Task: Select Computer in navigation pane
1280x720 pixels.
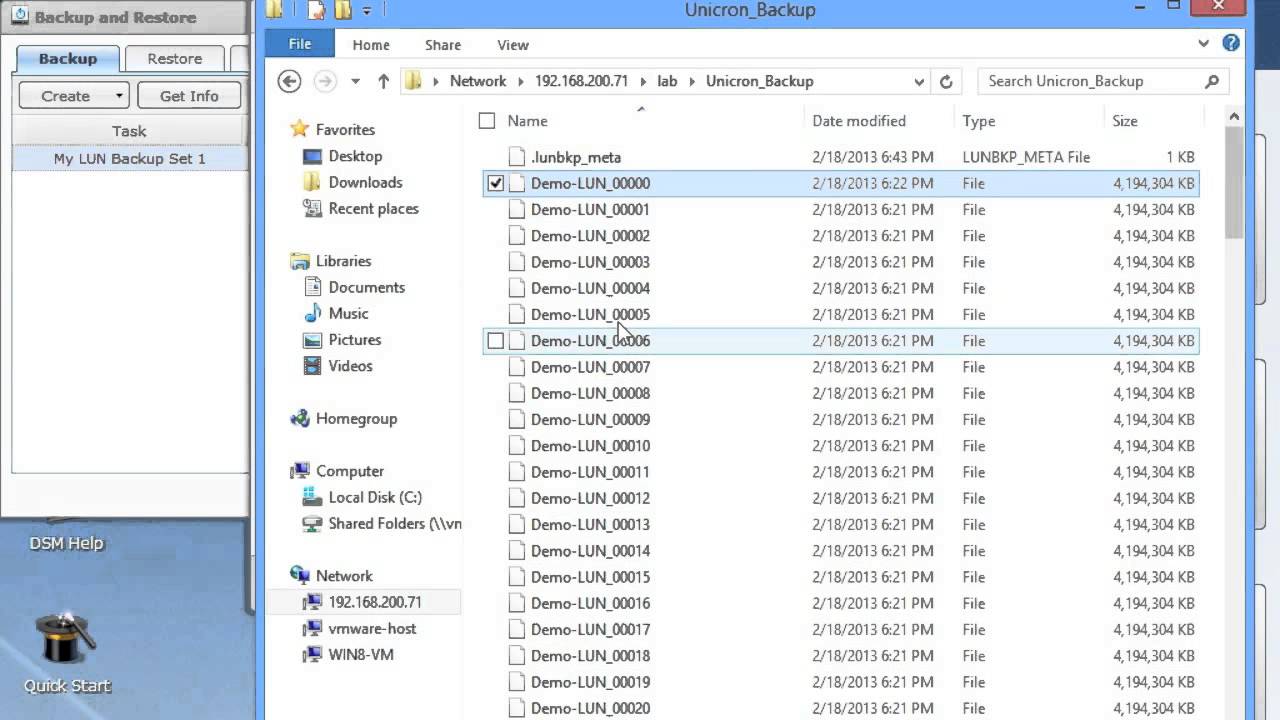Action: tap(349, 471)
